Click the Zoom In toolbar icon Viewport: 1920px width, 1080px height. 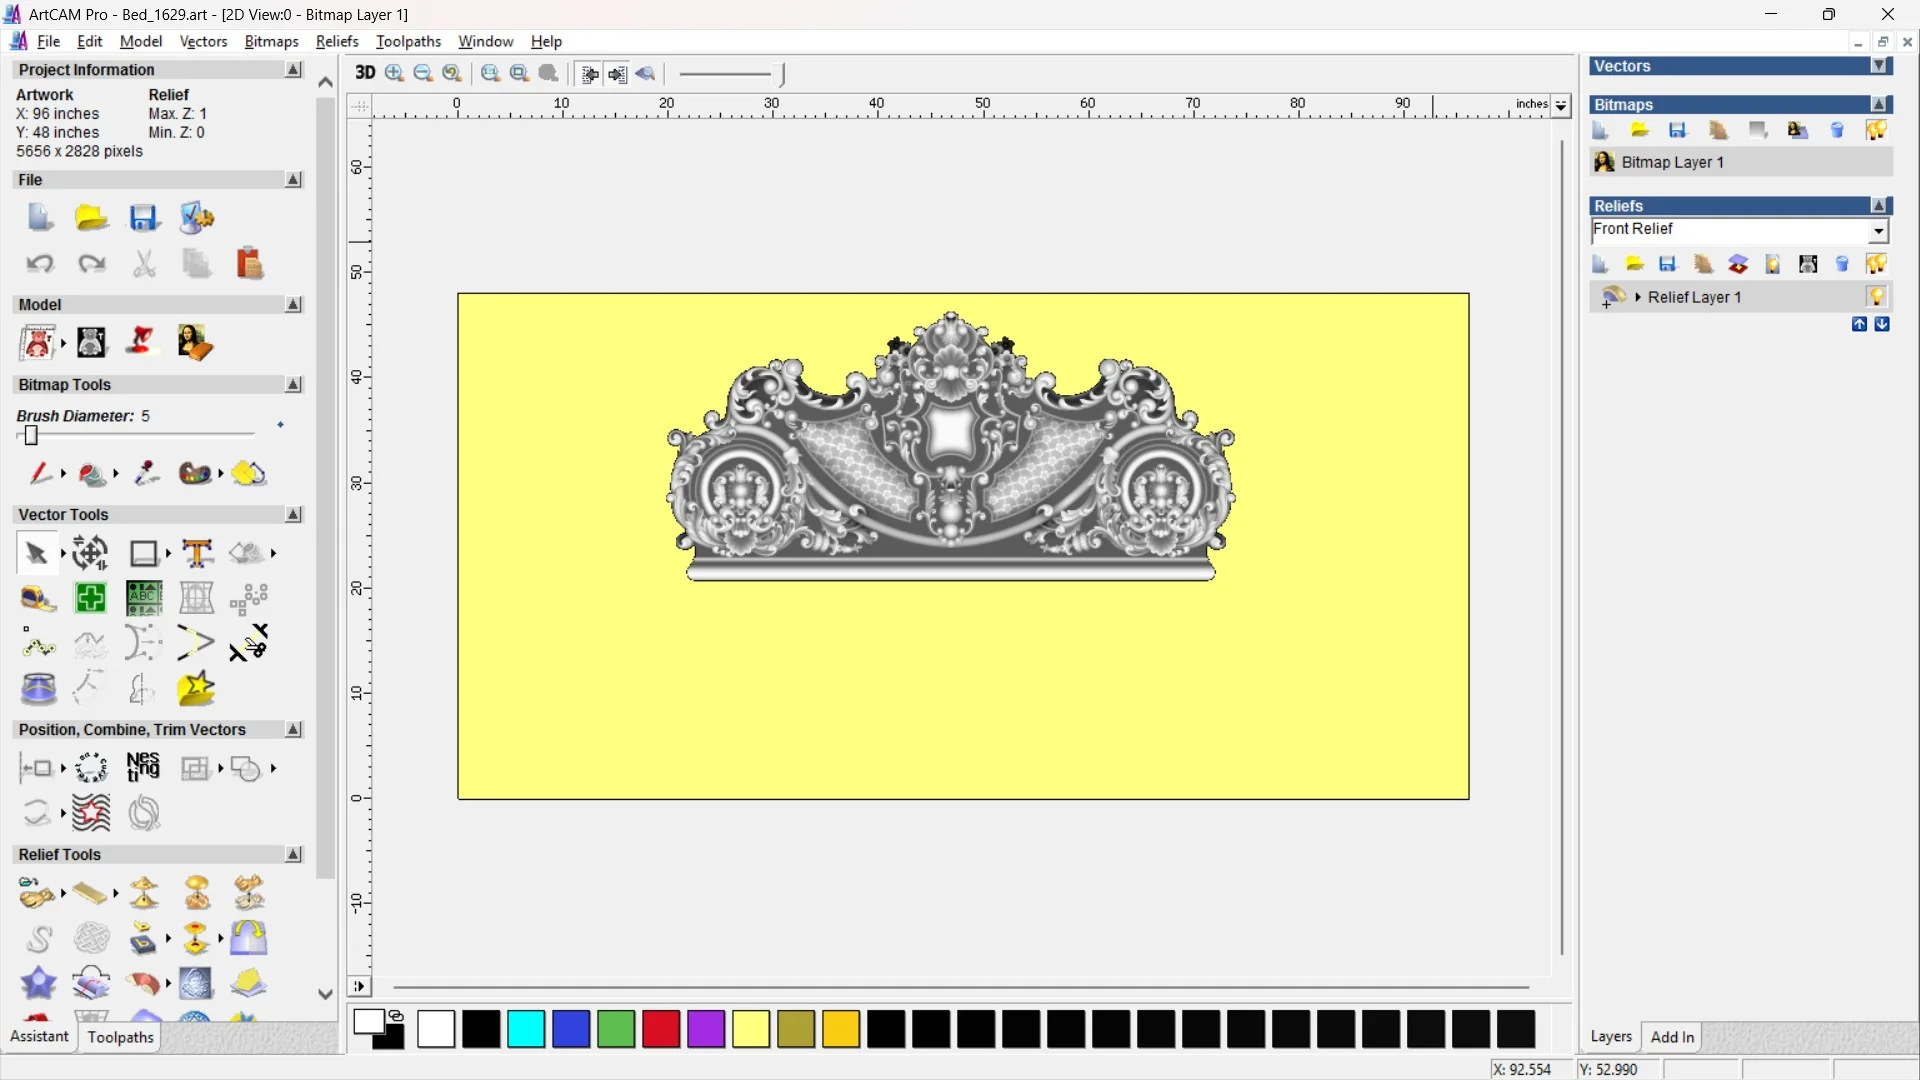[395, 73]
